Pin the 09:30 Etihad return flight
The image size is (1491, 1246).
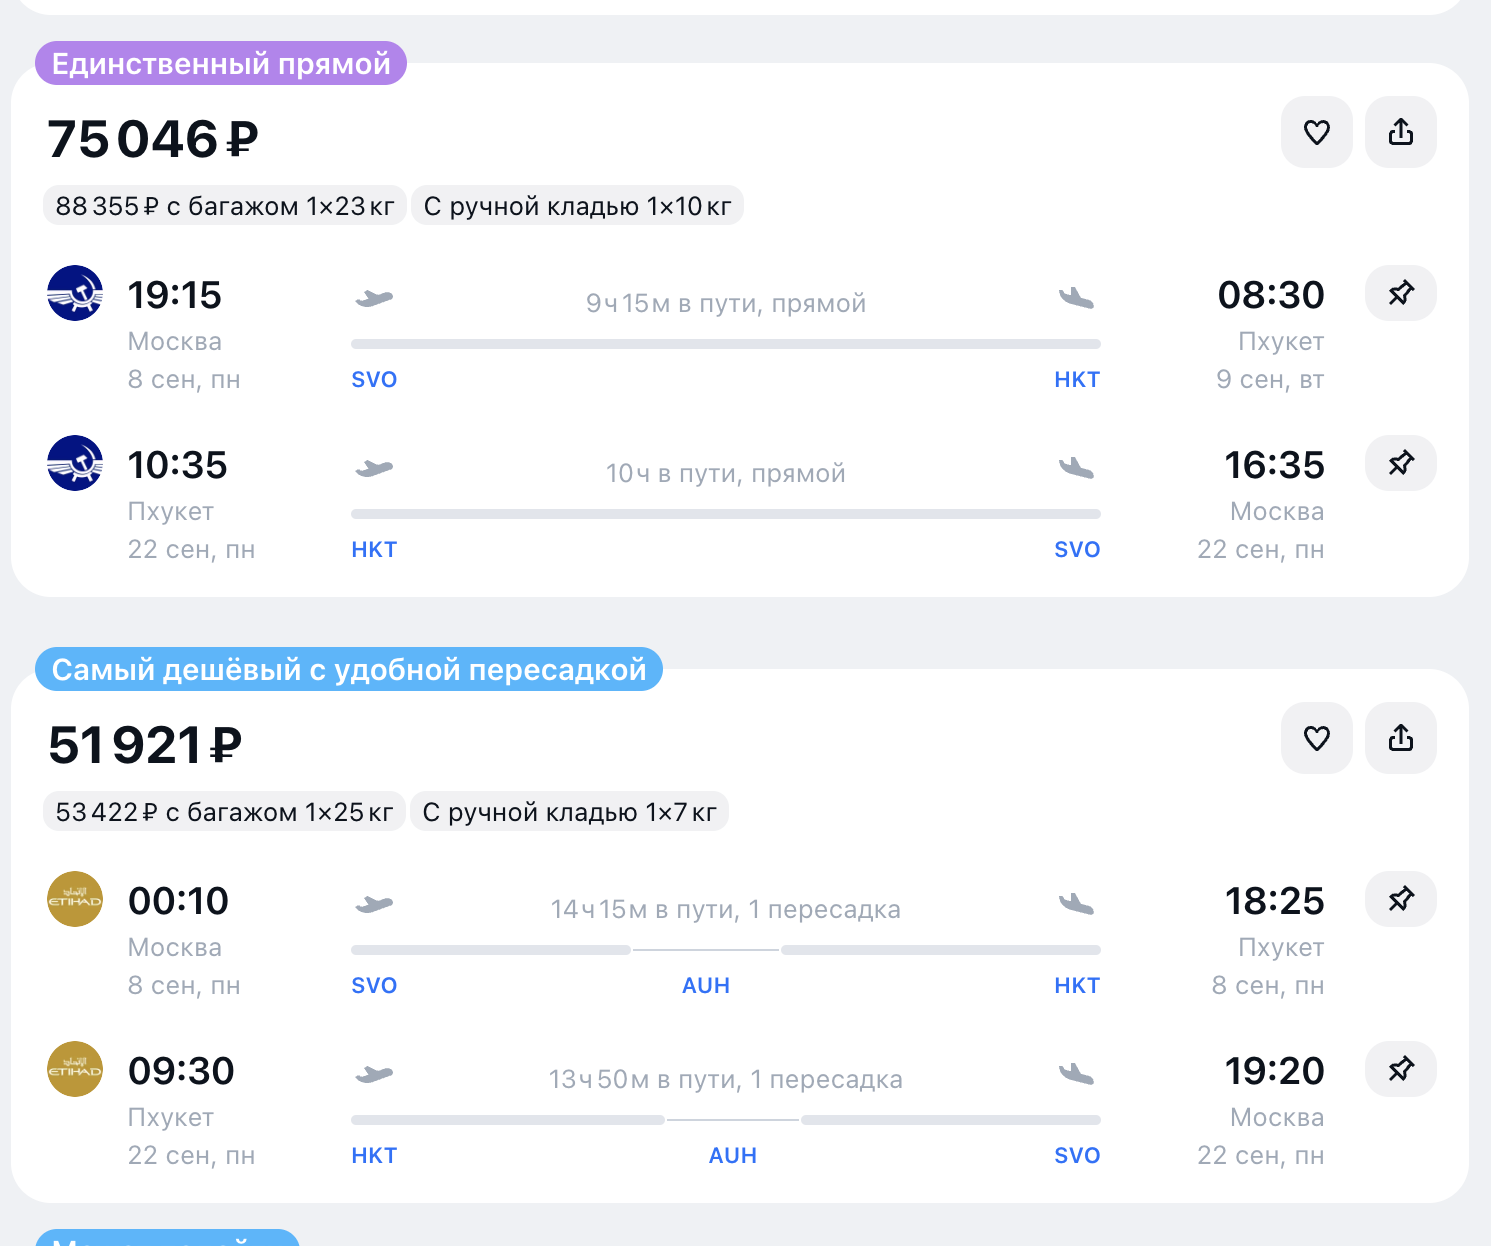point(1400,1069)
